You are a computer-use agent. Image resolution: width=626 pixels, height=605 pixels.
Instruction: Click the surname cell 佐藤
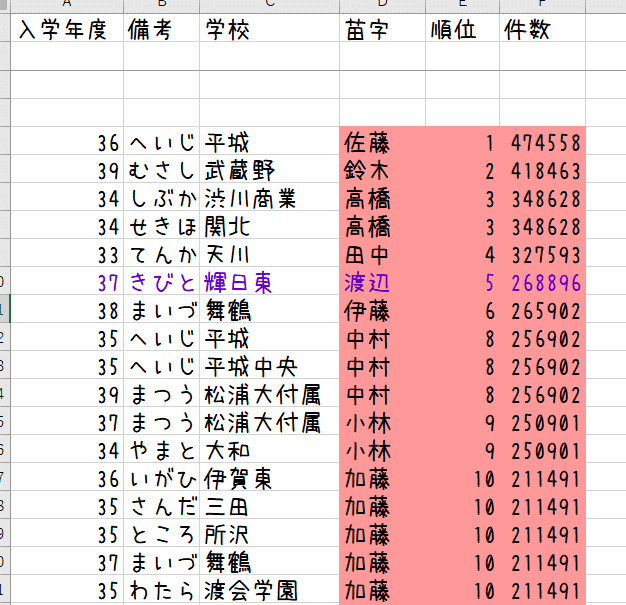coord(382,141)
